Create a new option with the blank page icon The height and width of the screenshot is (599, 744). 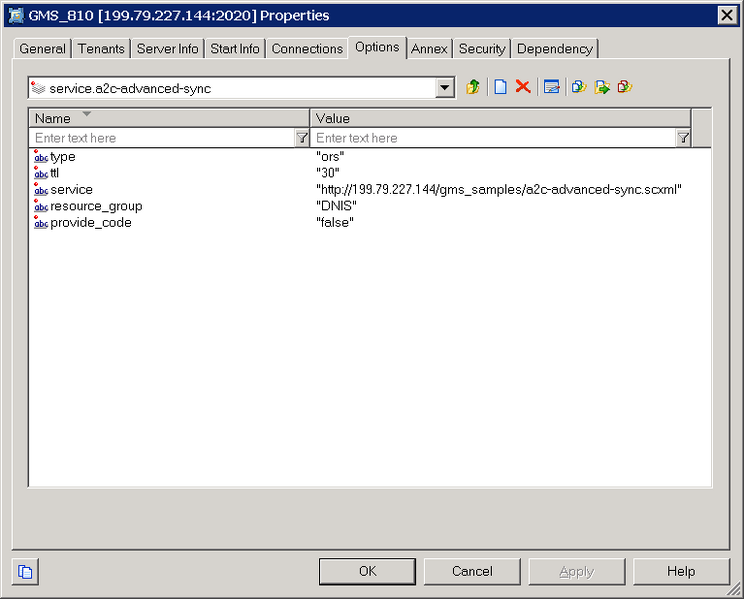click(500, 88)
